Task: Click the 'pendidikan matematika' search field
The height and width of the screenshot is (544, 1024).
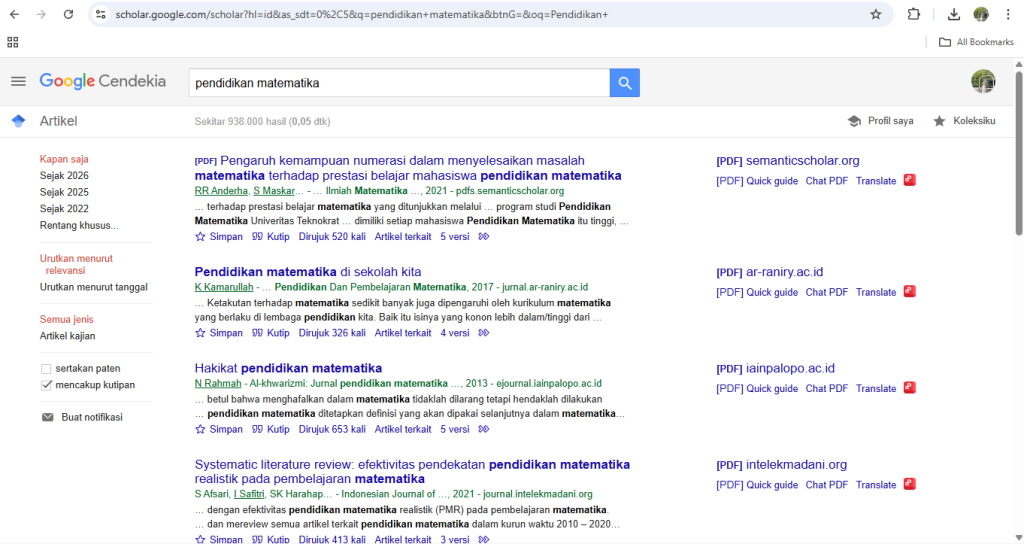Action: coord(398,83)
